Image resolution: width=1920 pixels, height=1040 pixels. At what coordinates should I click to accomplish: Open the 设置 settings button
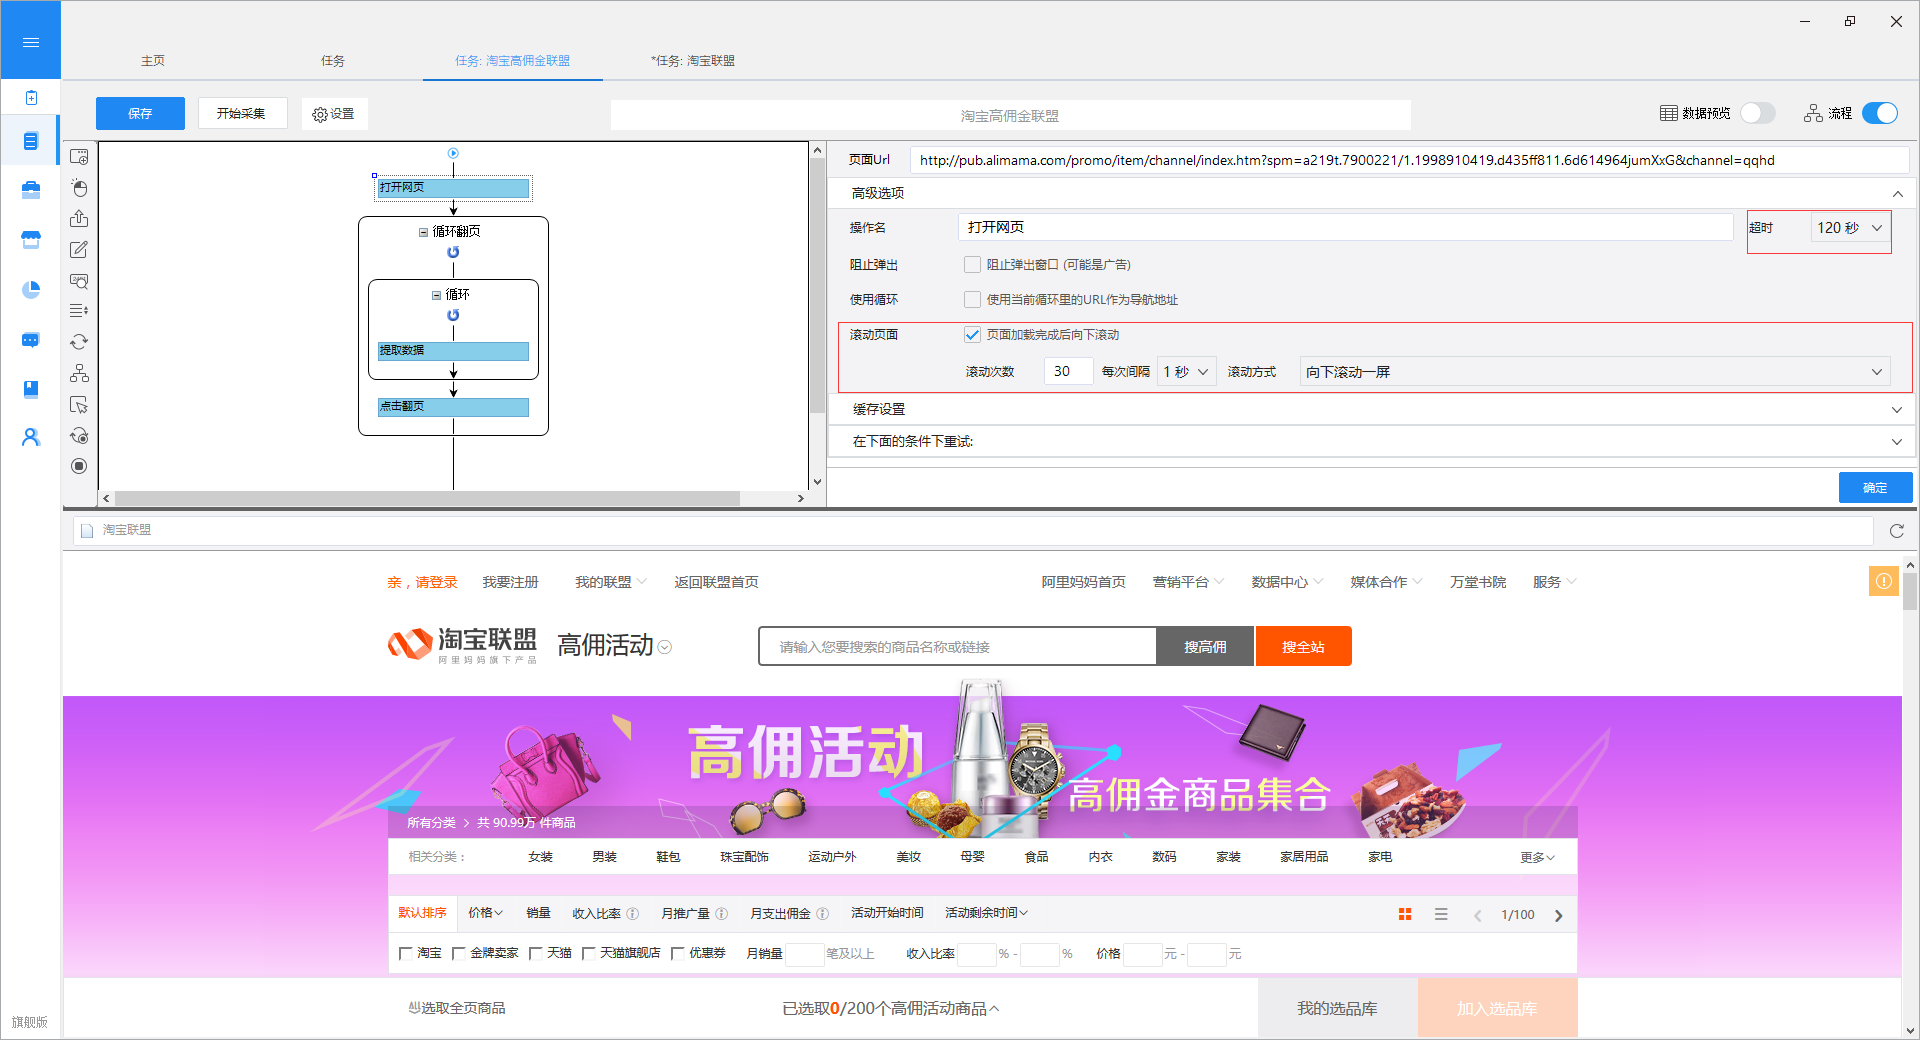click(334, 114)
